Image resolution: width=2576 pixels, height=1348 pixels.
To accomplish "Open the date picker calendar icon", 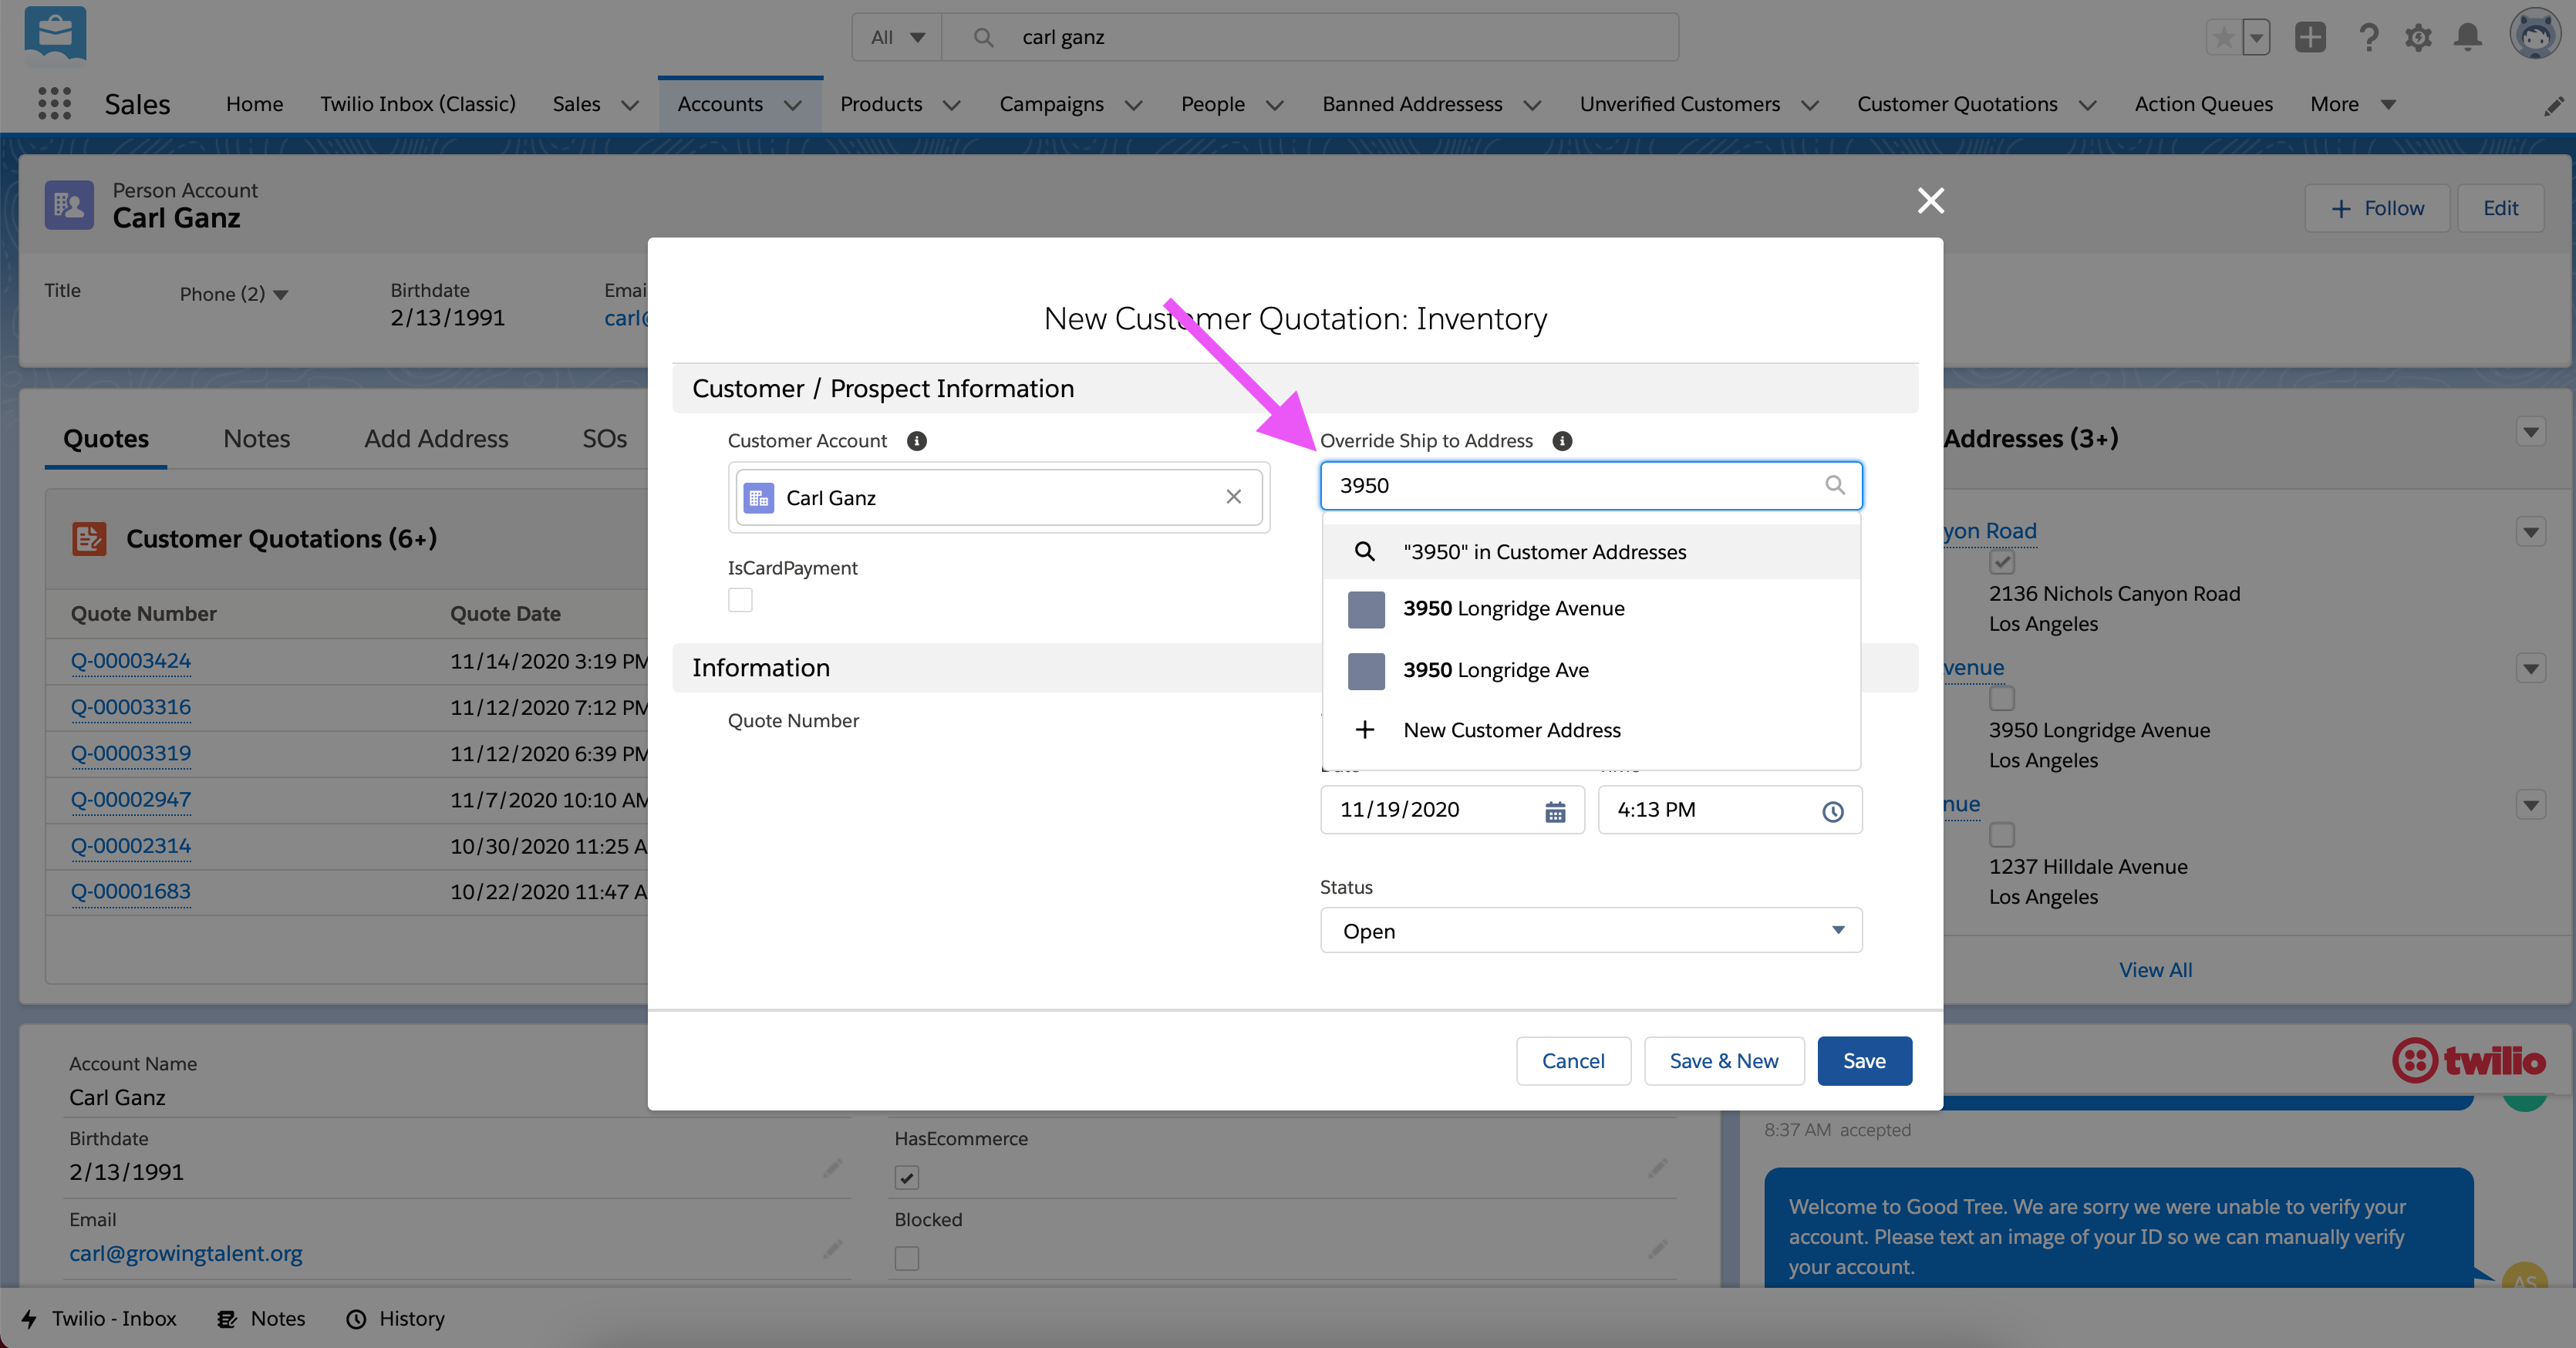I will pos(1555,811).
